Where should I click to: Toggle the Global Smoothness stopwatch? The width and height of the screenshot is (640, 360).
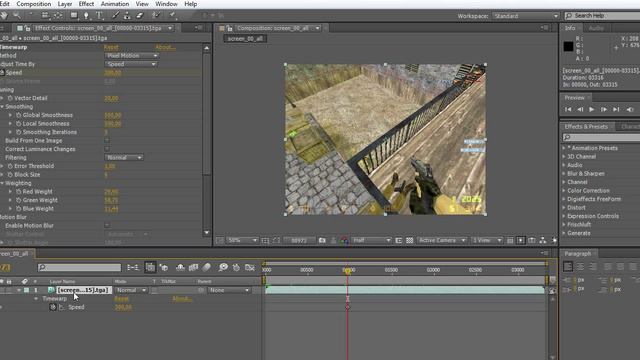coord(18,115)
